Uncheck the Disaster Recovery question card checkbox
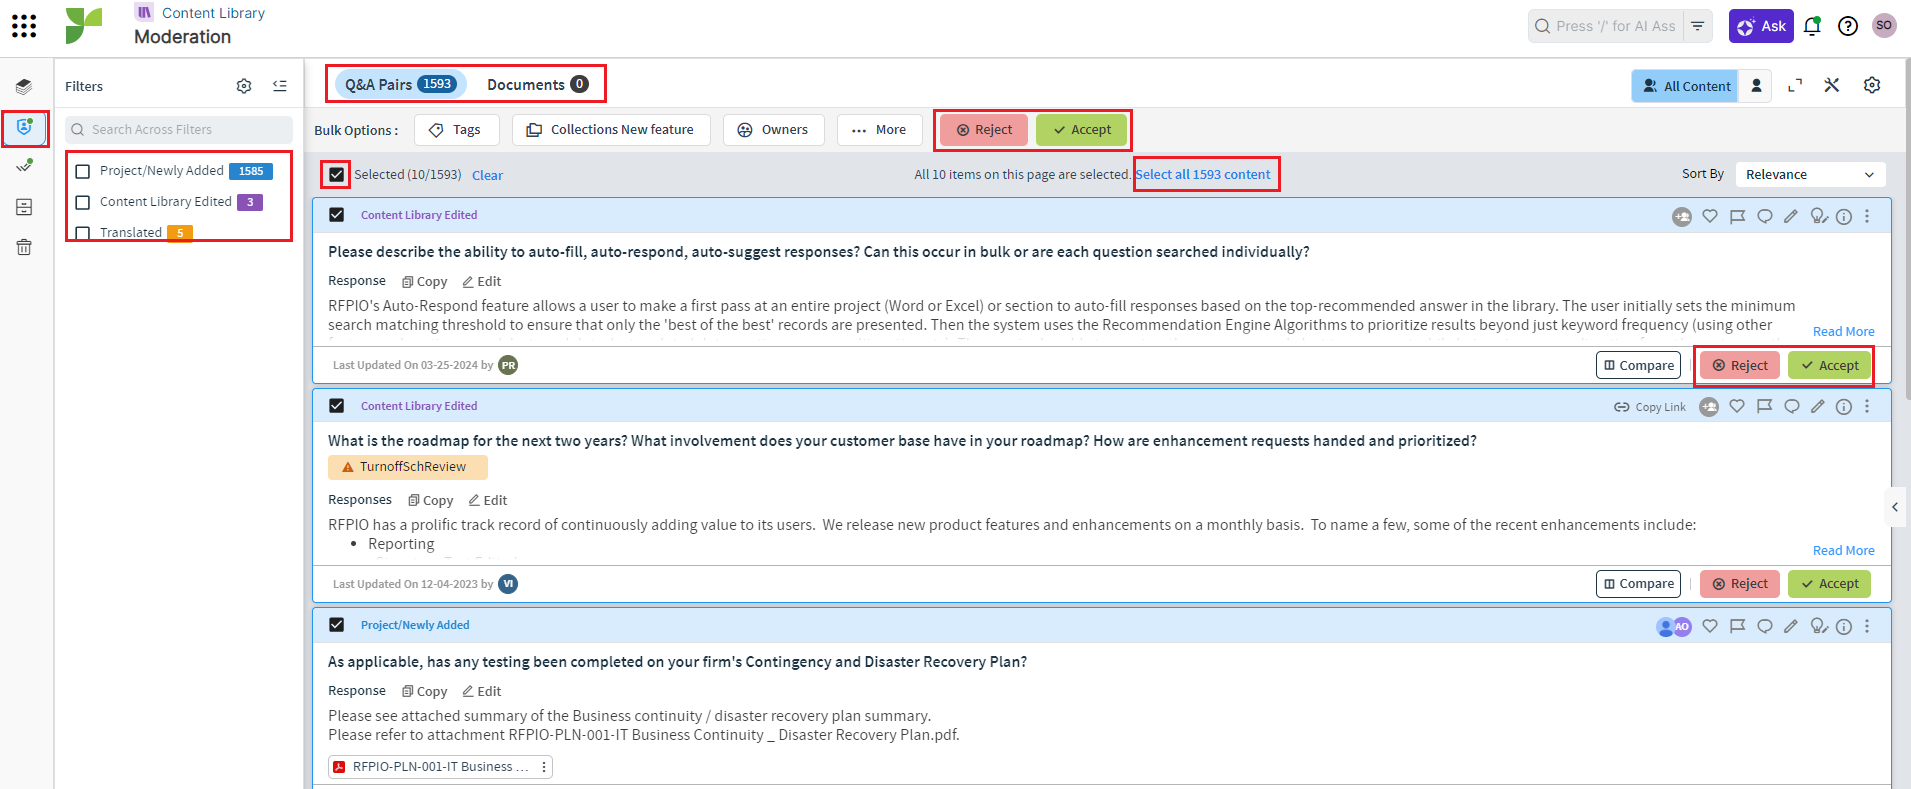This screenshot has height=789, width=1911. 337,625
